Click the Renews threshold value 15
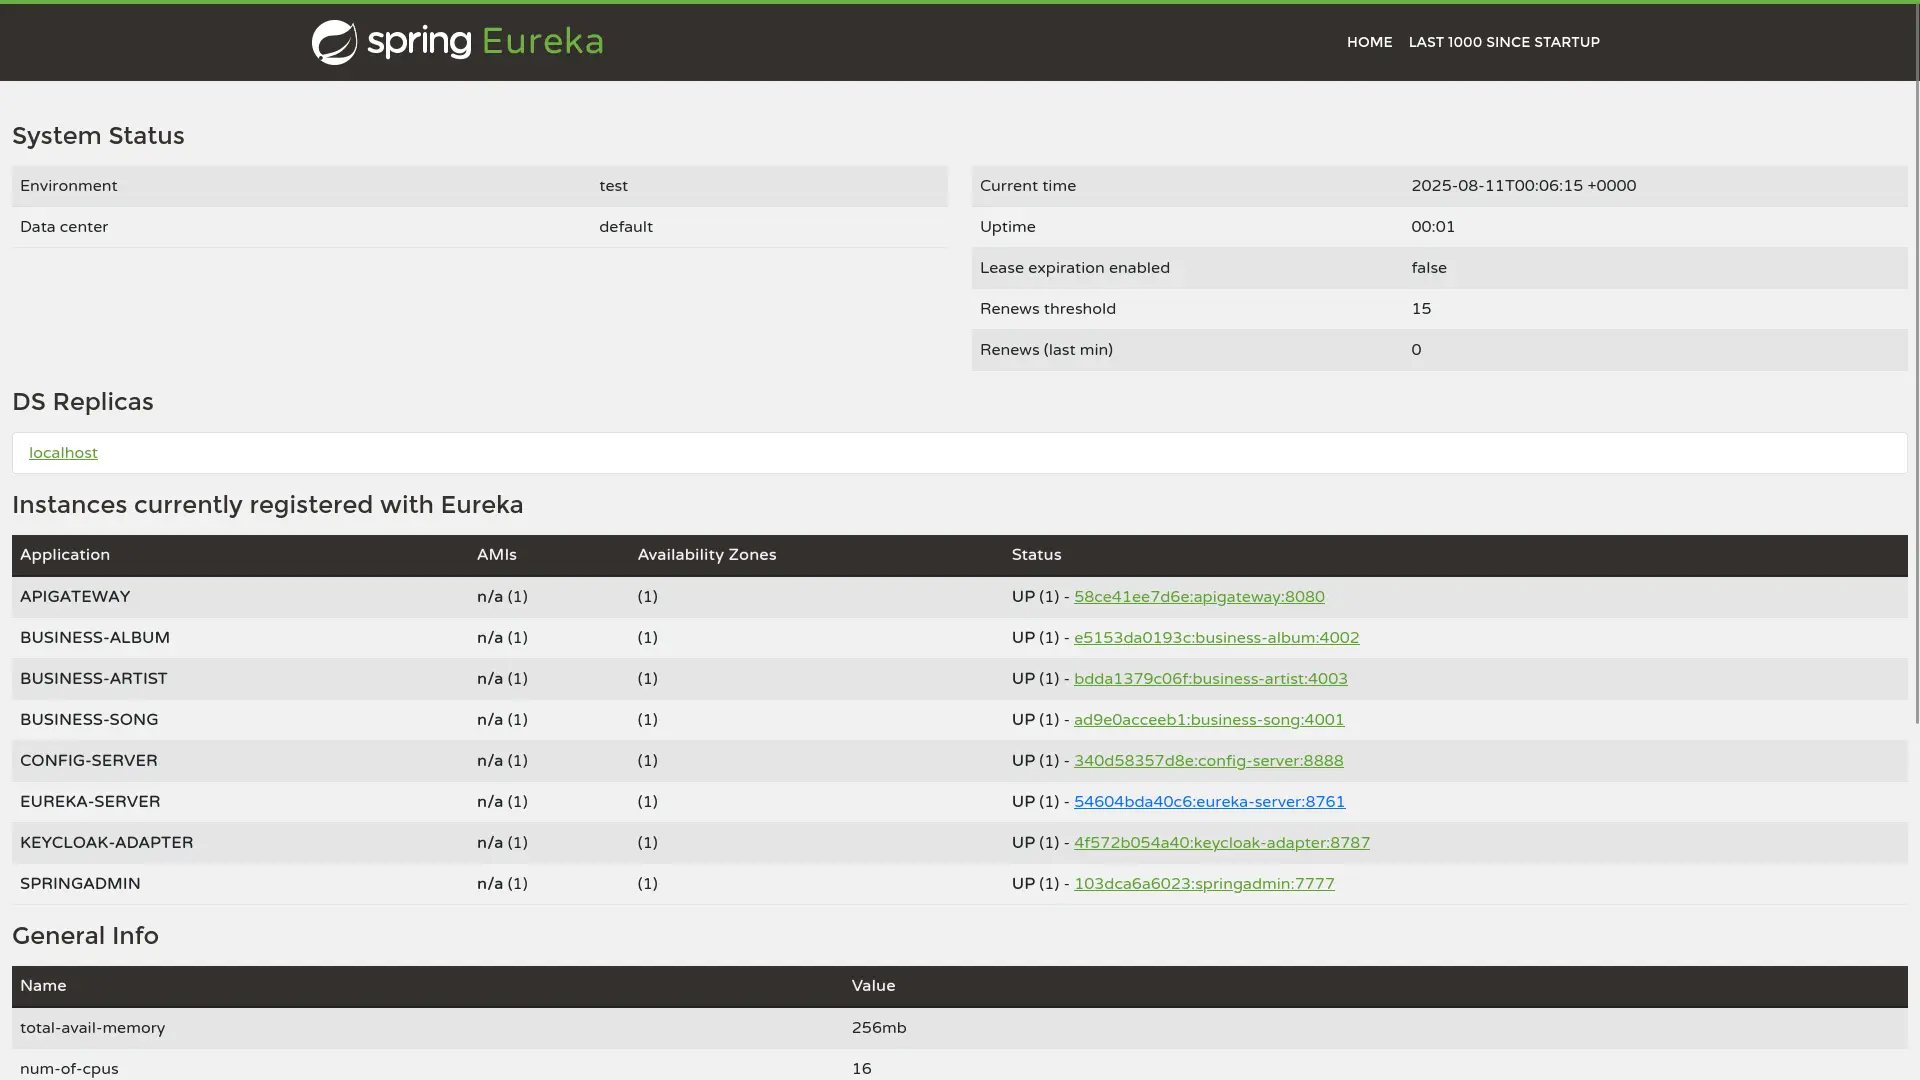Screen dimensions: 1920x1080 (1421, 309)
